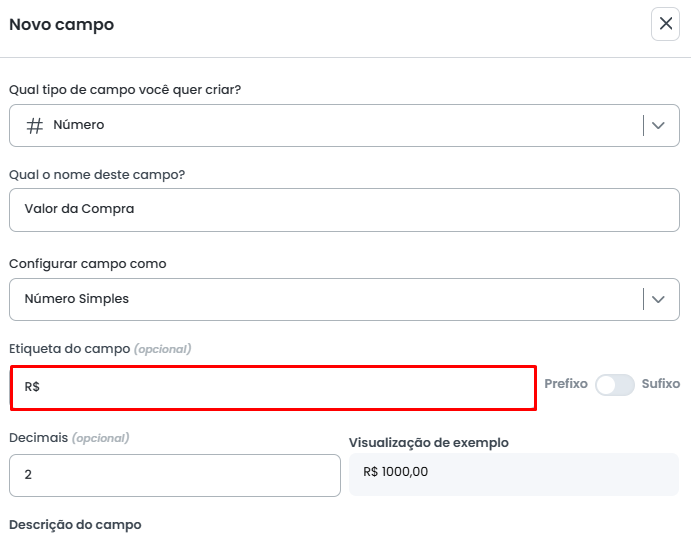Focus the Valor da Compra name field
The height and width of the screenshot is (537, 691).
click(x=344, y=210)
